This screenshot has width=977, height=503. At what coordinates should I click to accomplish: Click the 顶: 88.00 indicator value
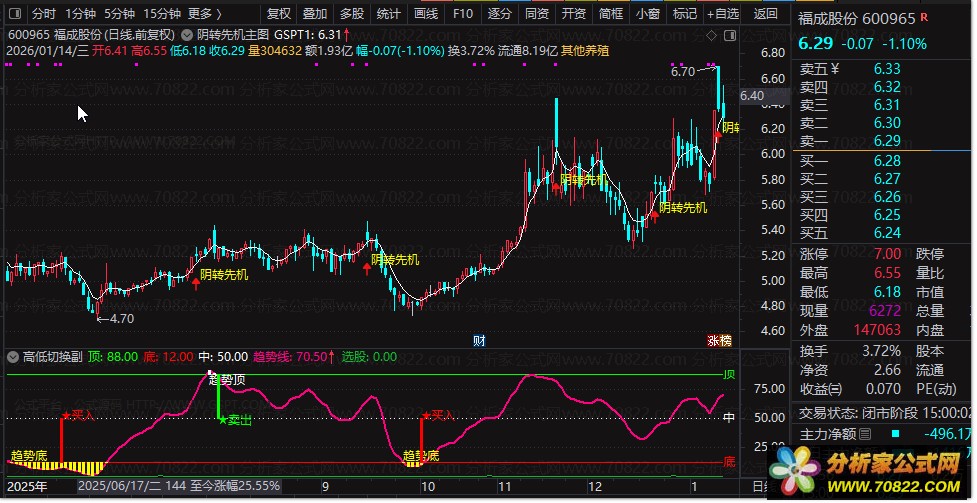tap(113, 357)
